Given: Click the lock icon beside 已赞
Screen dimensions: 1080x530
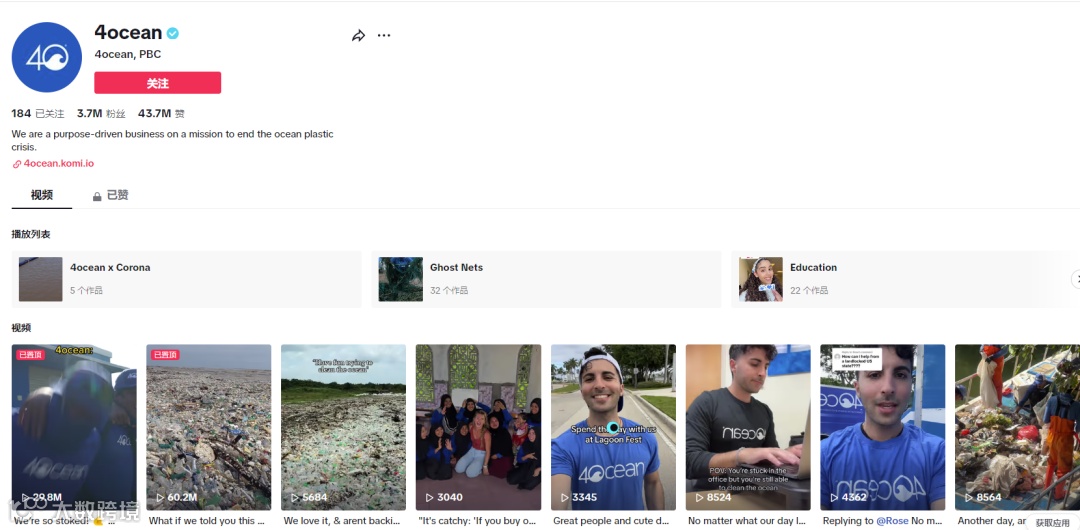Looking at the screenshot, I should [x=97, y=196].
